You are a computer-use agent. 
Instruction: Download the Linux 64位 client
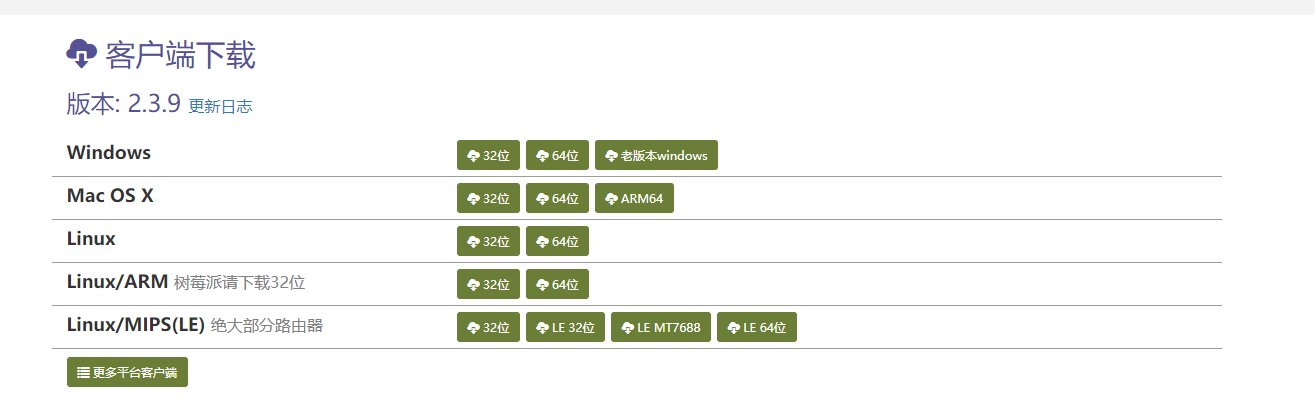pyautogui.click(x=557, y=241)
